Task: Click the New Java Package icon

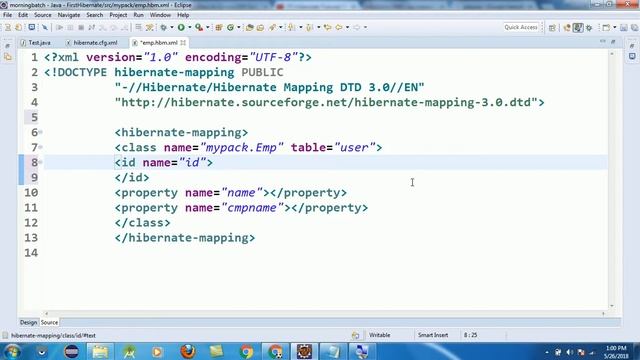Action: (x=219, y=27)
